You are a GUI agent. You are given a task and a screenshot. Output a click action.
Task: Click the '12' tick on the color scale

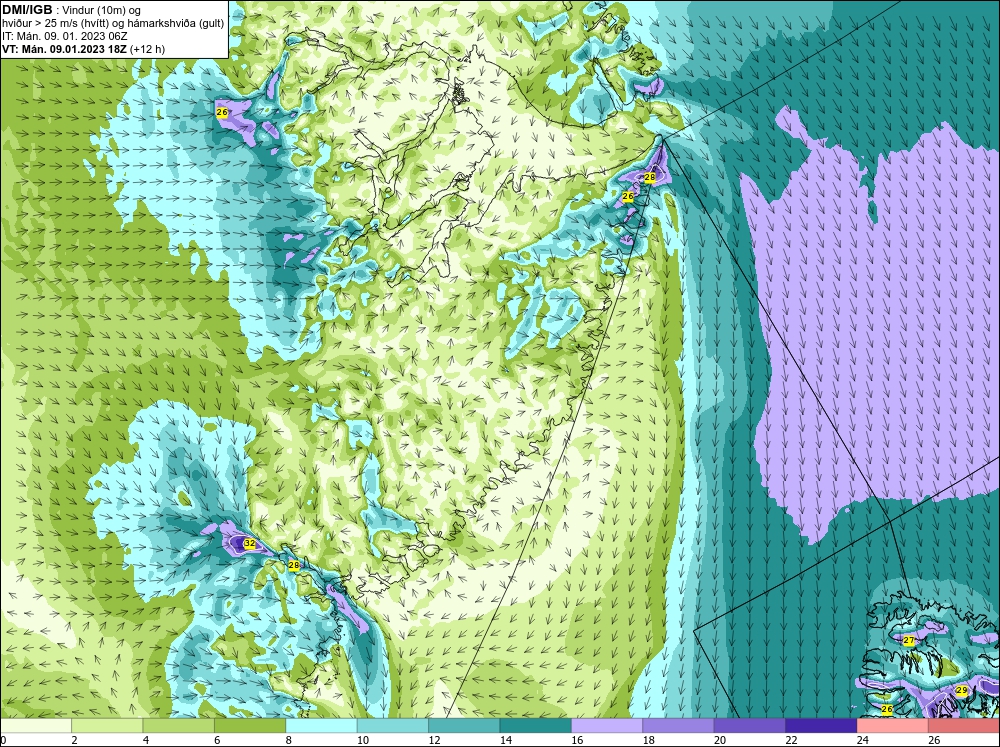(x=434, y=740)
